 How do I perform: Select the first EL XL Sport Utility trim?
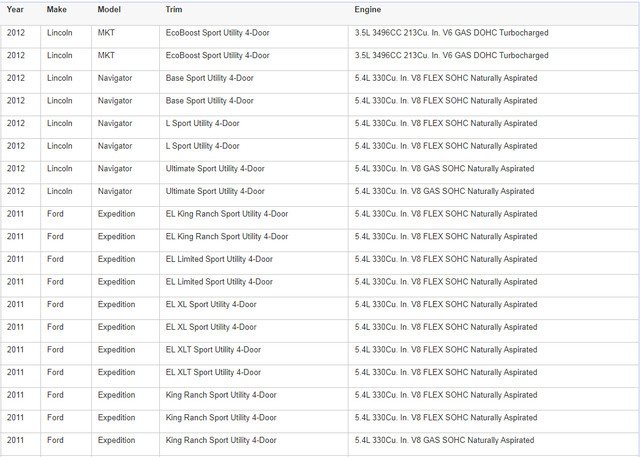pos(211,304)
